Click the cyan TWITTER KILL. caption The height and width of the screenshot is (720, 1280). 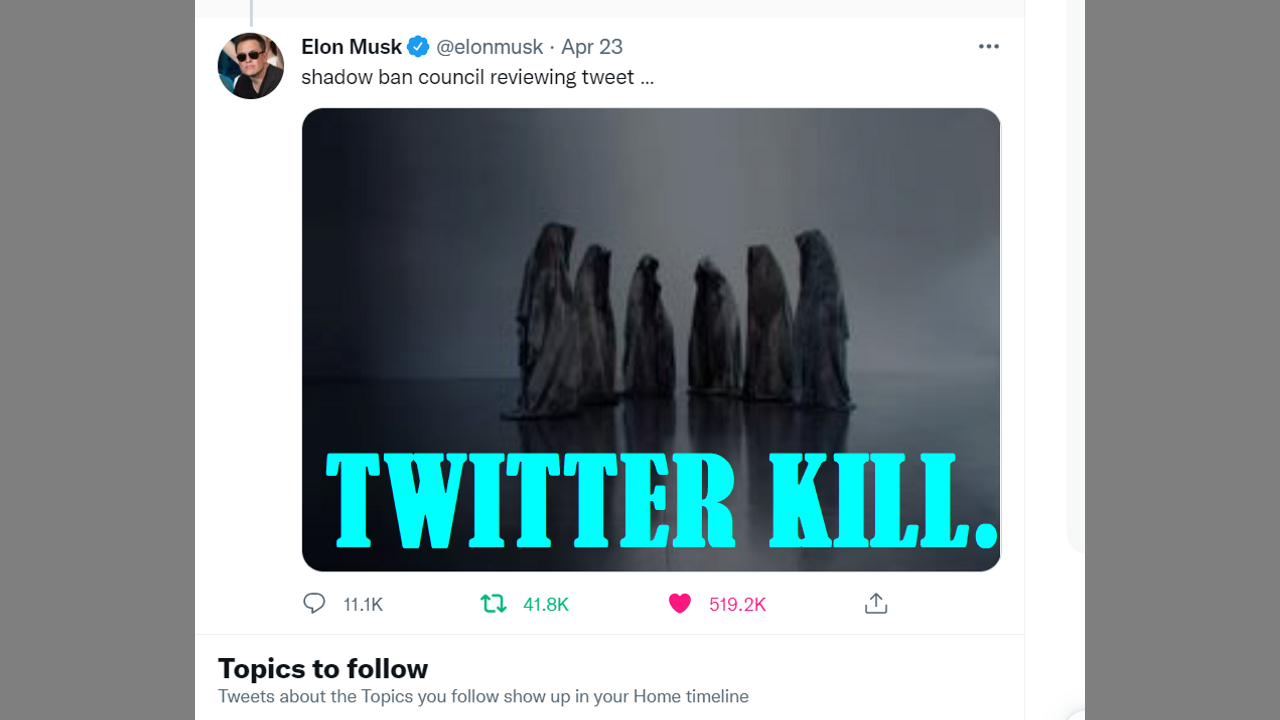click(662, 501)
